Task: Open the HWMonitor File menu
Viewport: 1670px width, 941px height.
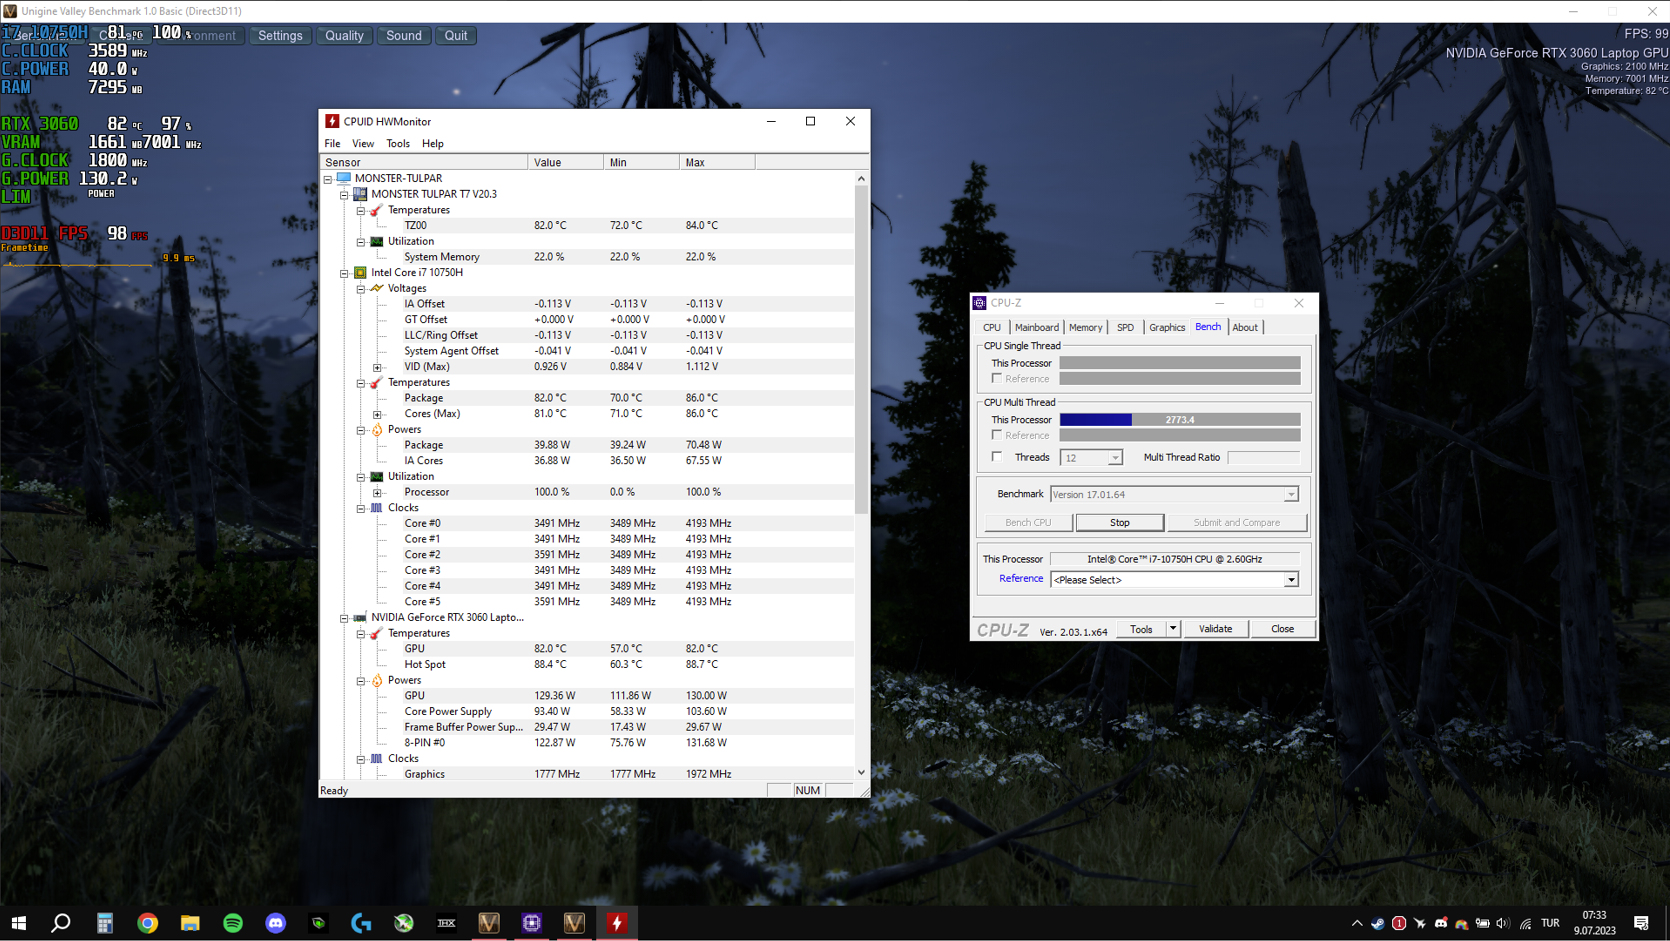Action: tap(332, 144)
